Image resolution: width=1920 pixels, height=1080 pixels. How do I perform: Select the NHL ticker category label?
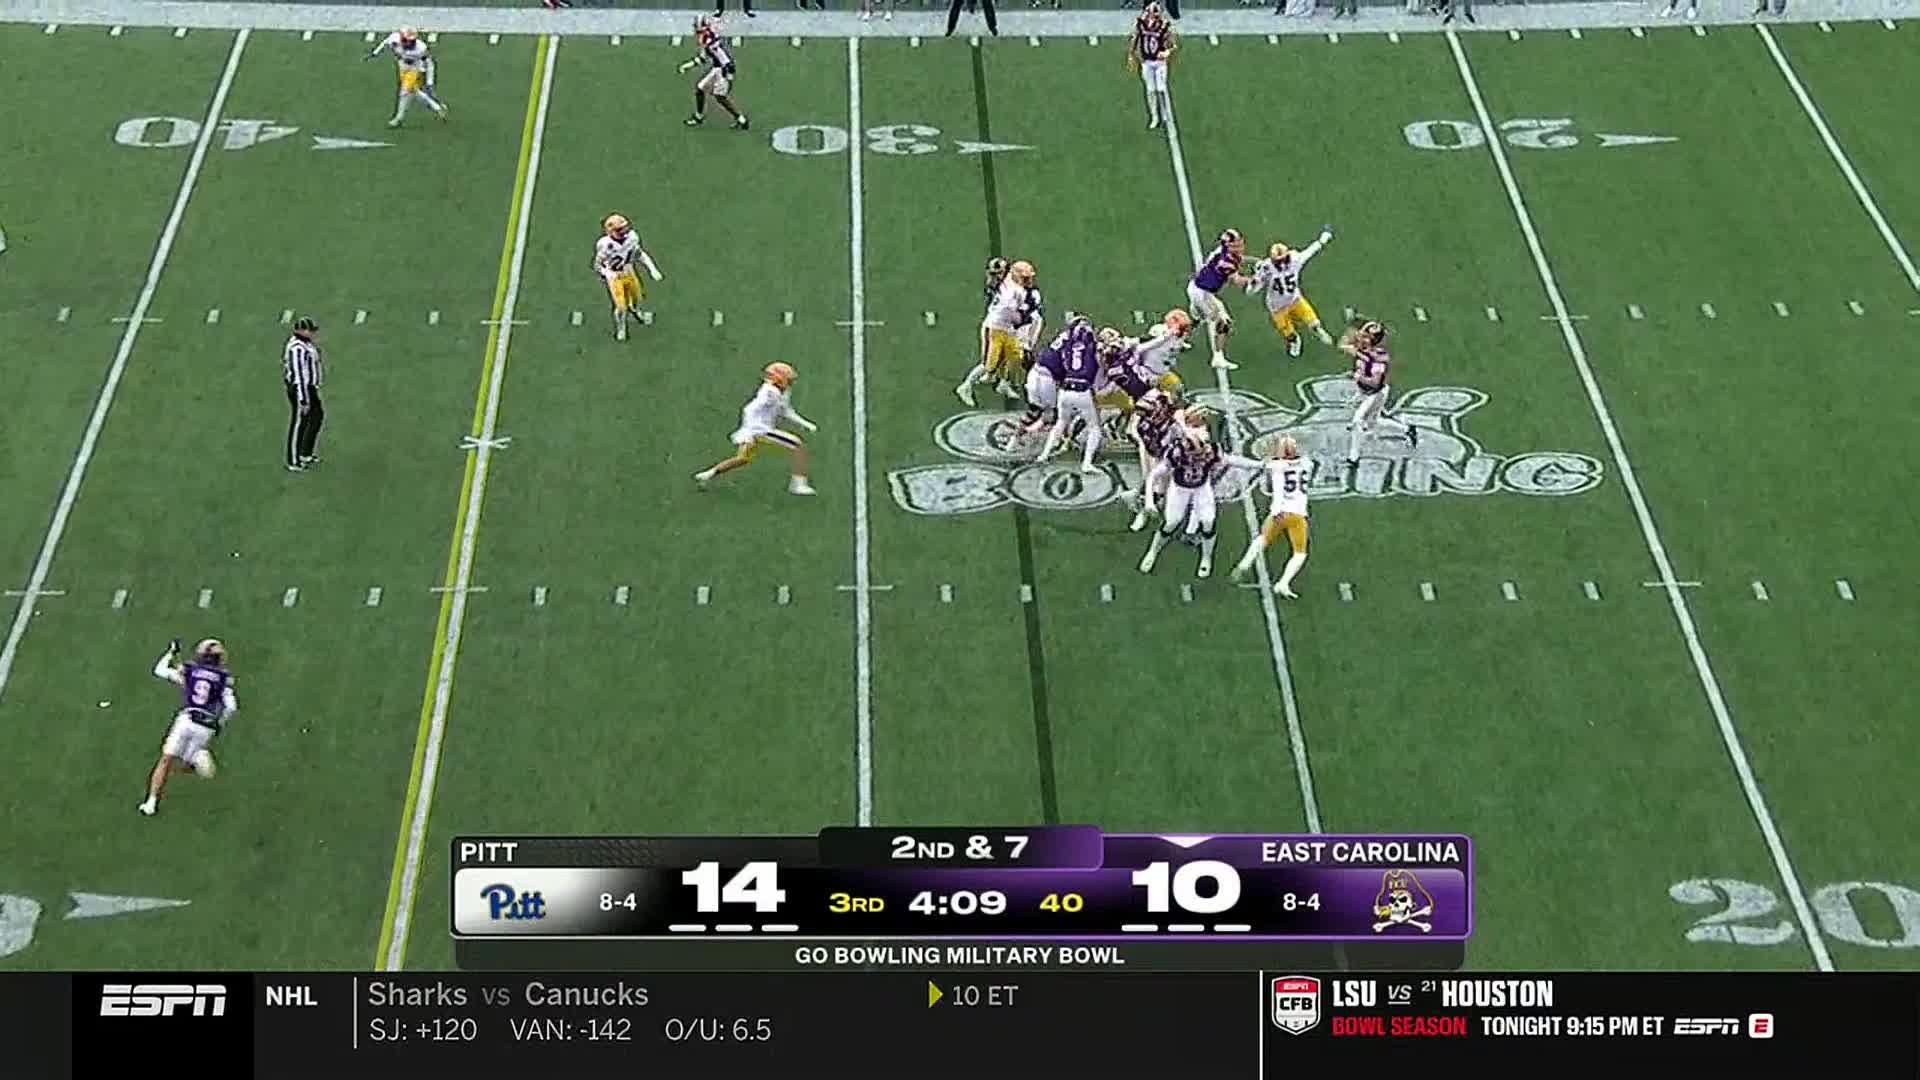[x=291, y=996]
